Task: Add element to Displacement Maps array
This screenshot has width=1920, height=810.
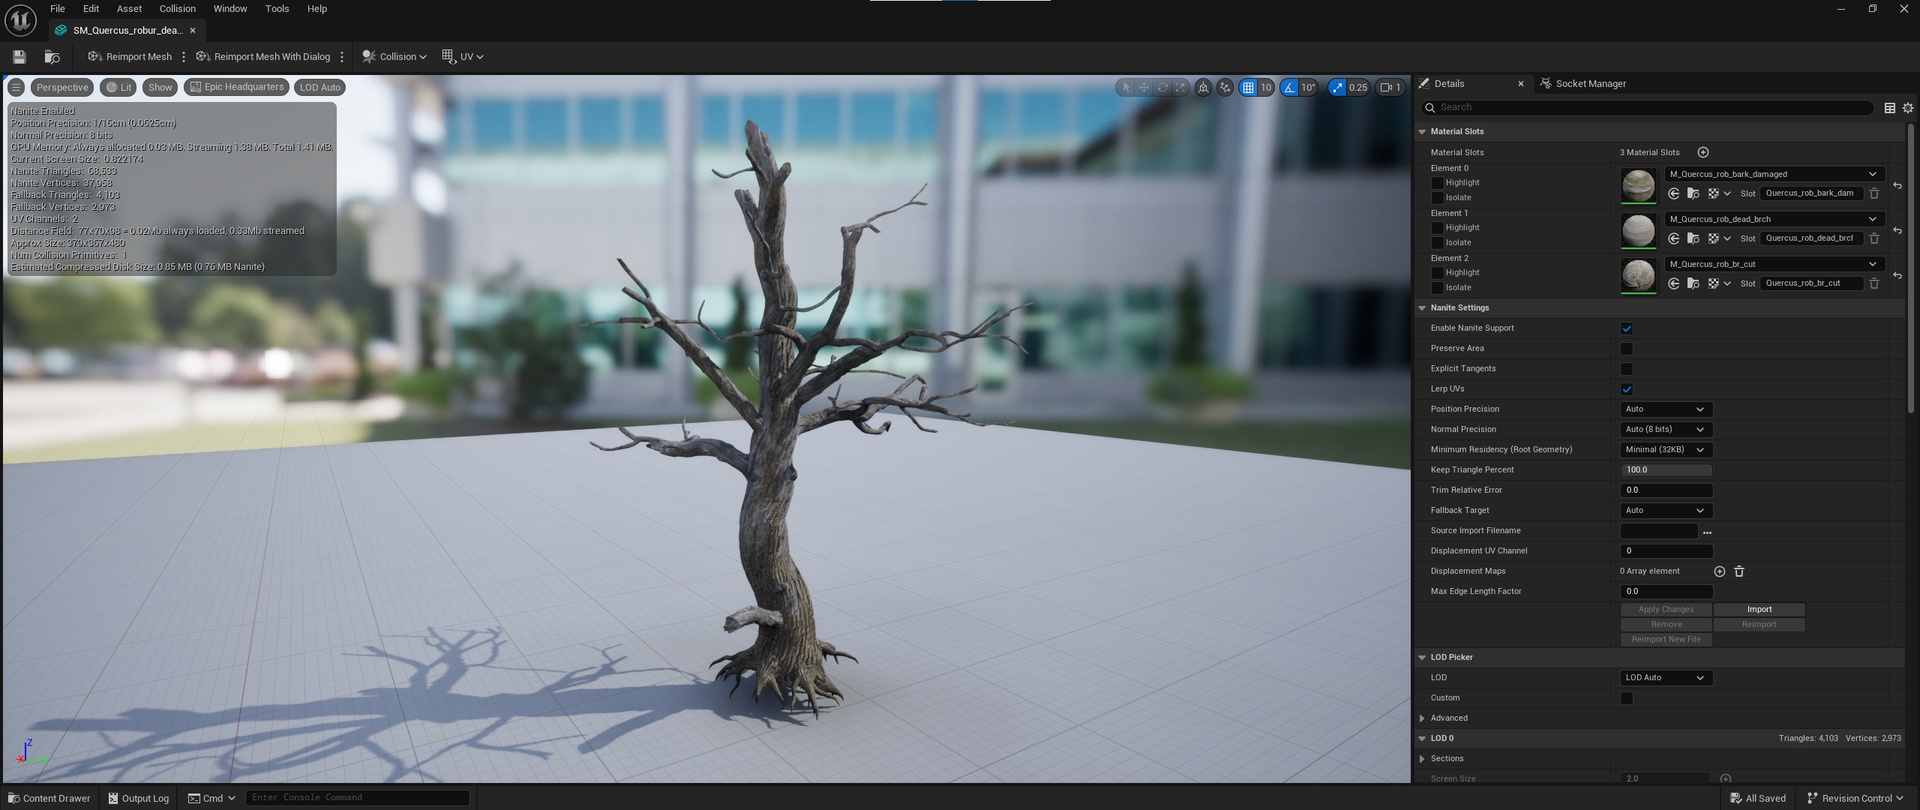Action: [1719, 572]
